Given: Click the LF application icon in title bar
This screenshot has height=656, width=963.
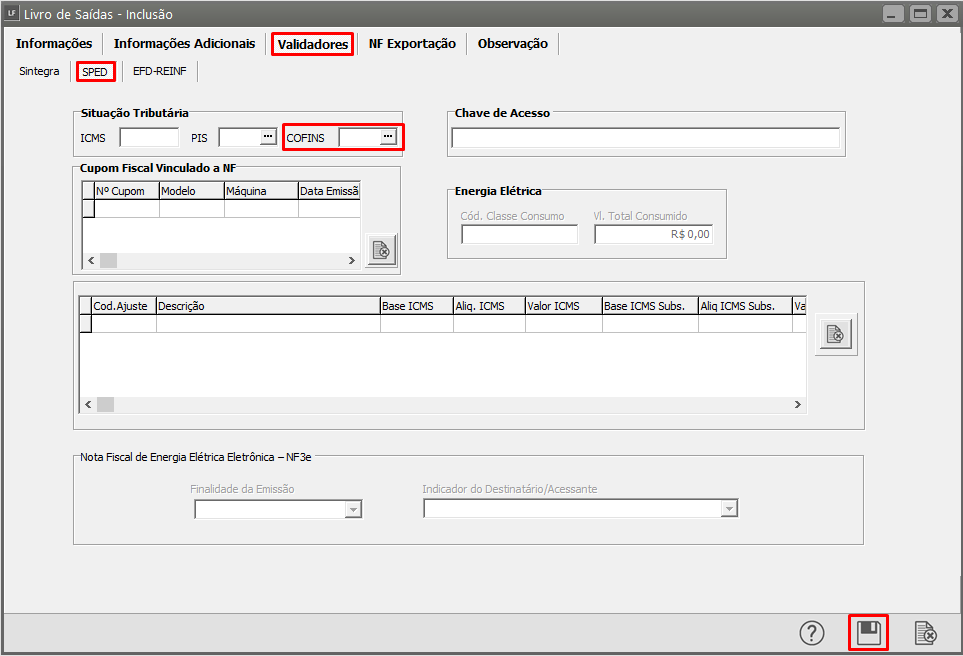Looking at the screenshot, I should pos(11,13).
